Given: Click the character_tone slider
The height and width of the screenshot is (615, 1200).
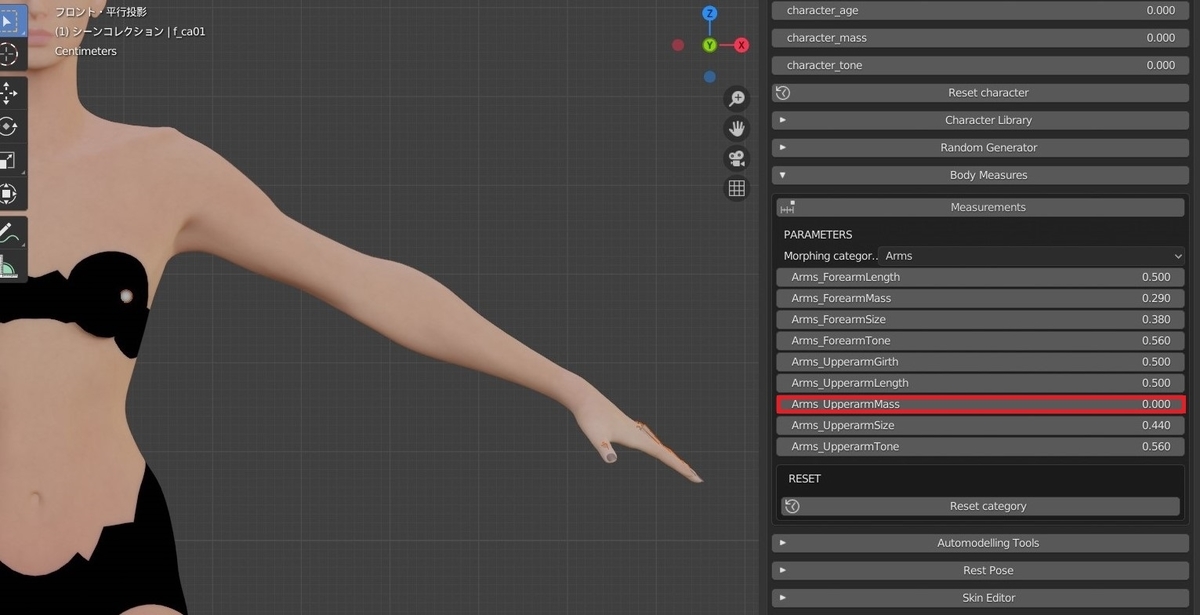Looking at the screenshot, I should click(980, 65).
